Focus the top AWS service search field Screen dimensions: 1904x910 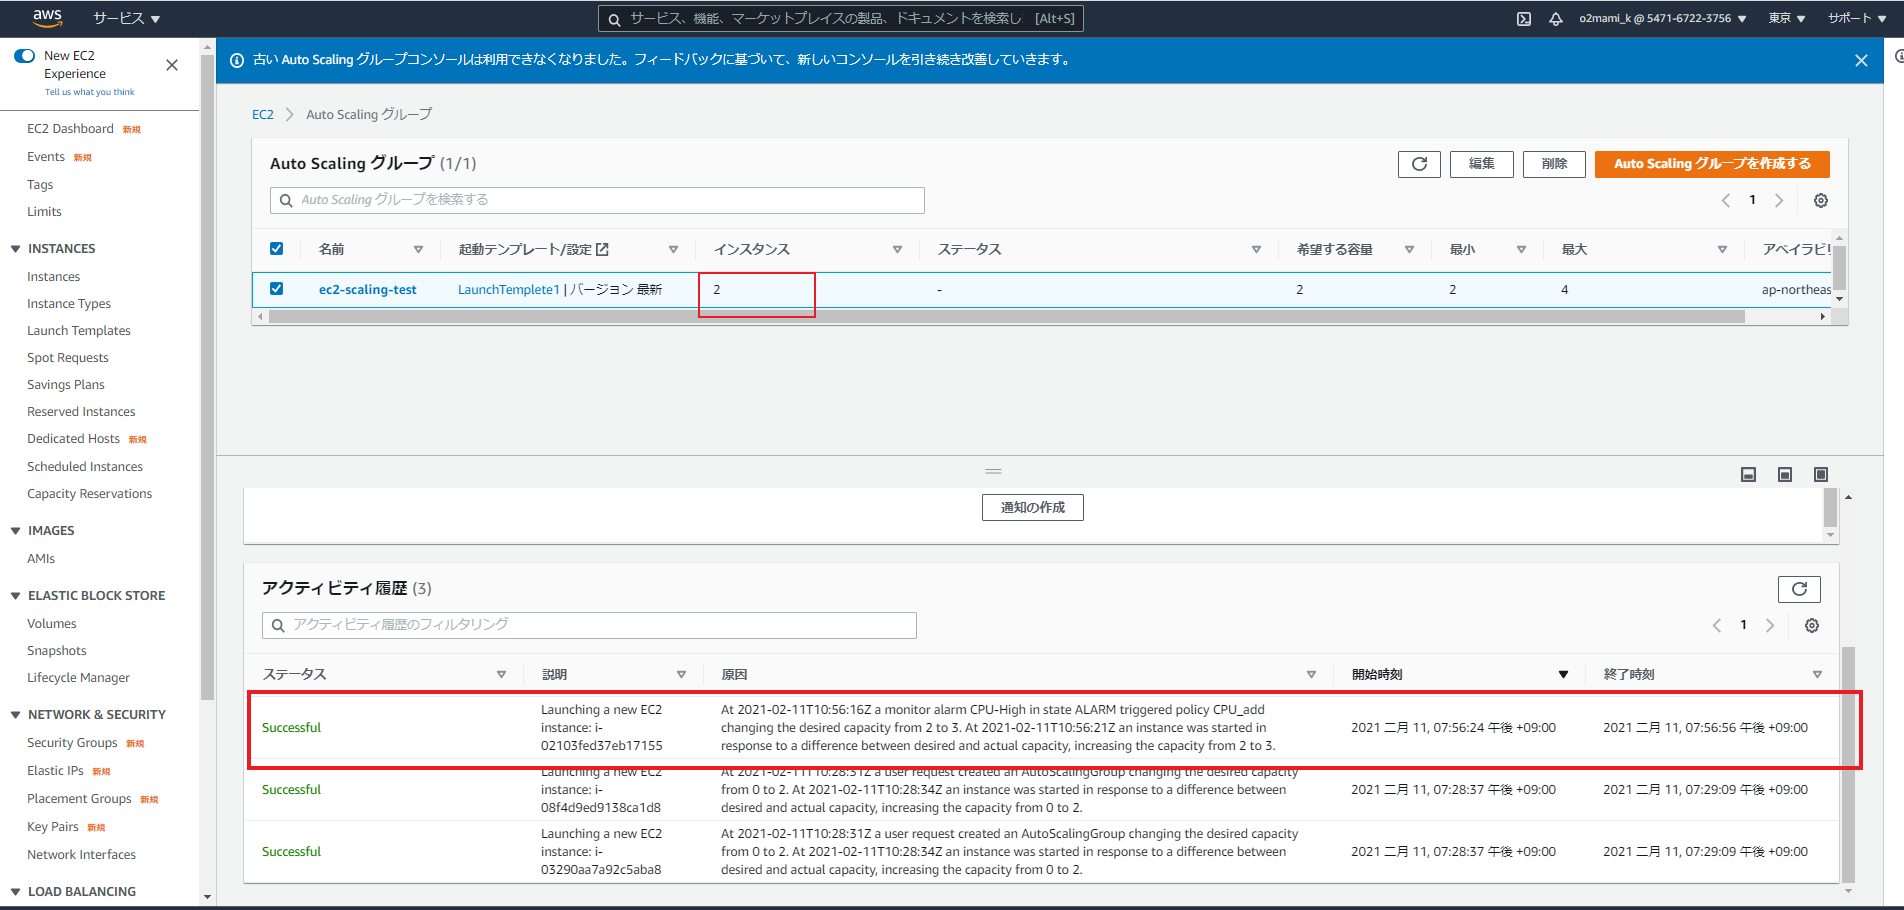841,19
